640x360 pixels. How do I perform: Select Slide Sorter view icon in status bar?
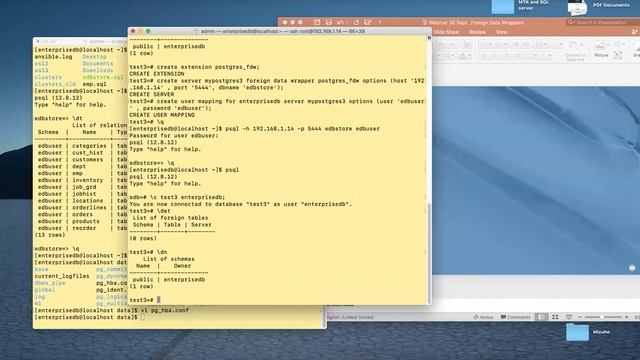[x=555, y=317]
